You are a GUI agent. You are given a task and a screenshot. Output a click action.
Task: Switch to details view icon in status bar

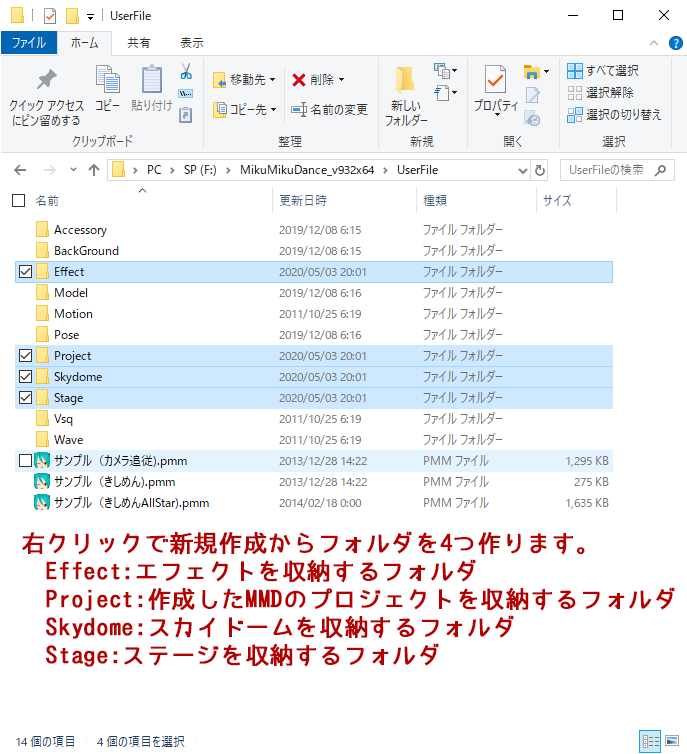[x=650, y=741]
